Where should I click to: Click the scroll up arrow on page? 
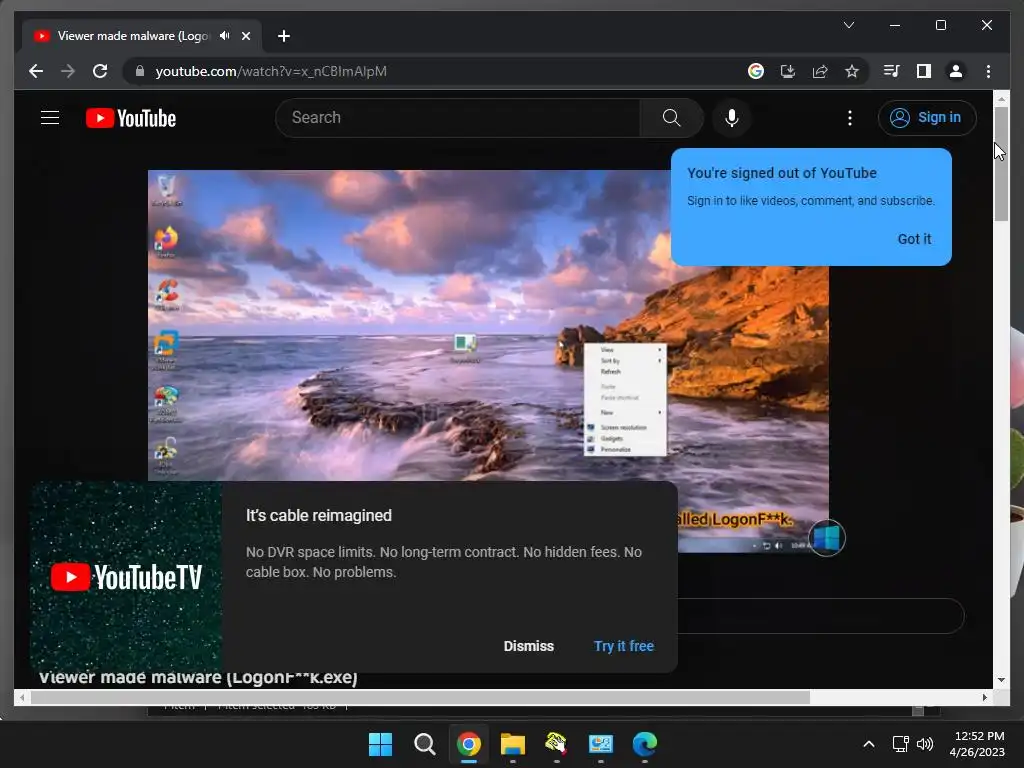tap(1001, 99)
